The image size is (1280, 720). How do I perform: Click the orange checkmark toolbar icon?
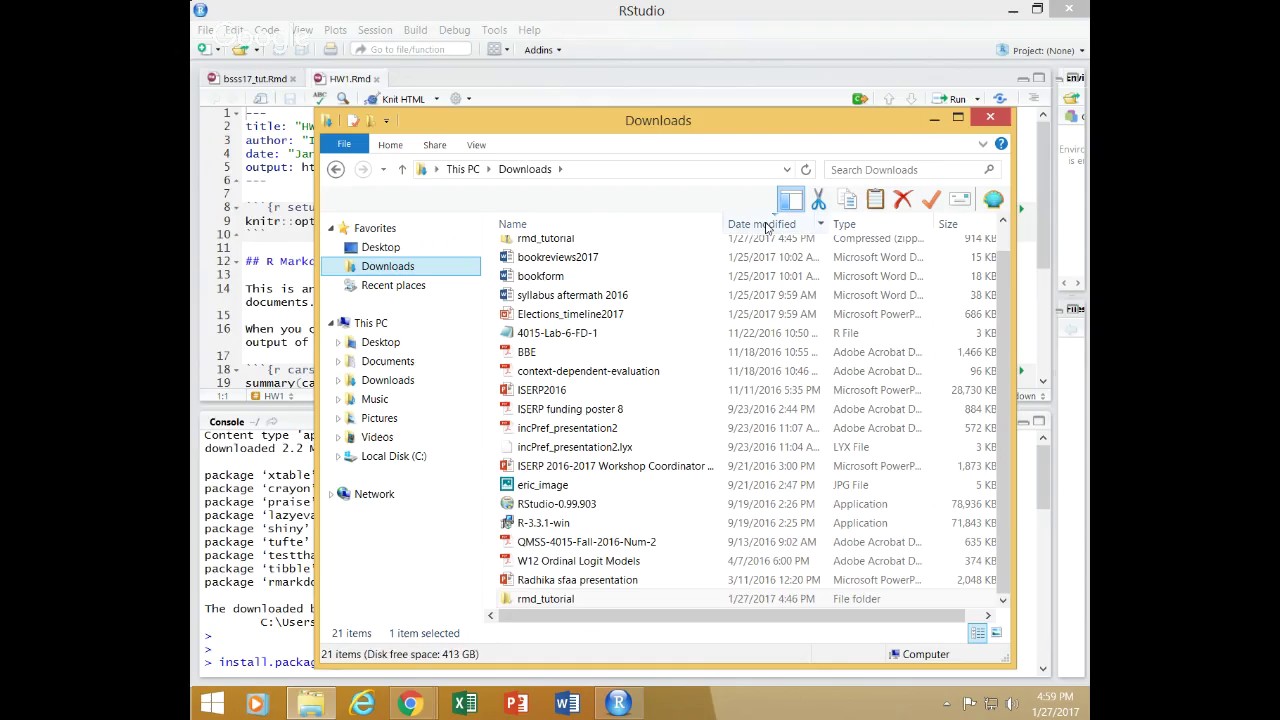931,200
